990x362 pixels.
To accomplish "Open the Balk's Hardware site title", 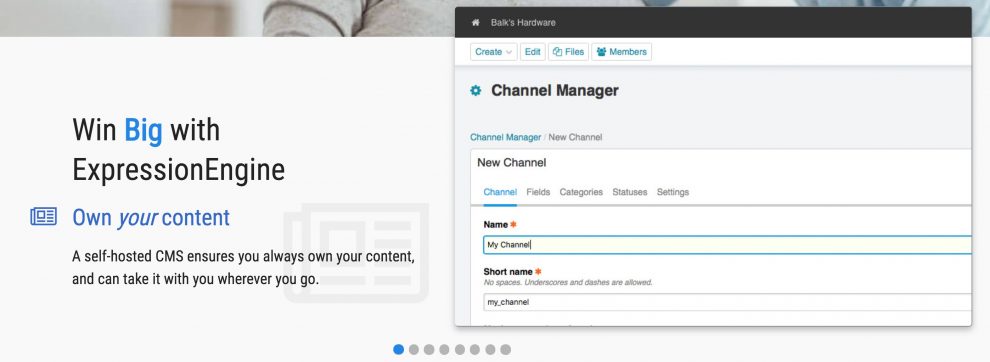I will [x=523, y=23].
